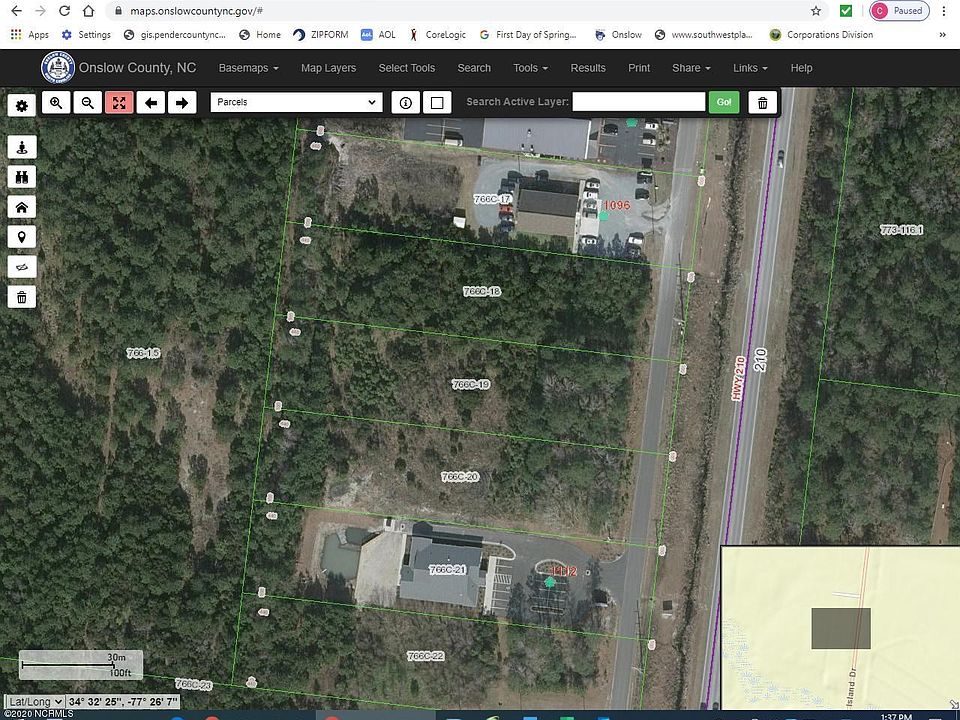Open the Results menu item
Screen dimensions: 960x720
(x=588, y=68)
